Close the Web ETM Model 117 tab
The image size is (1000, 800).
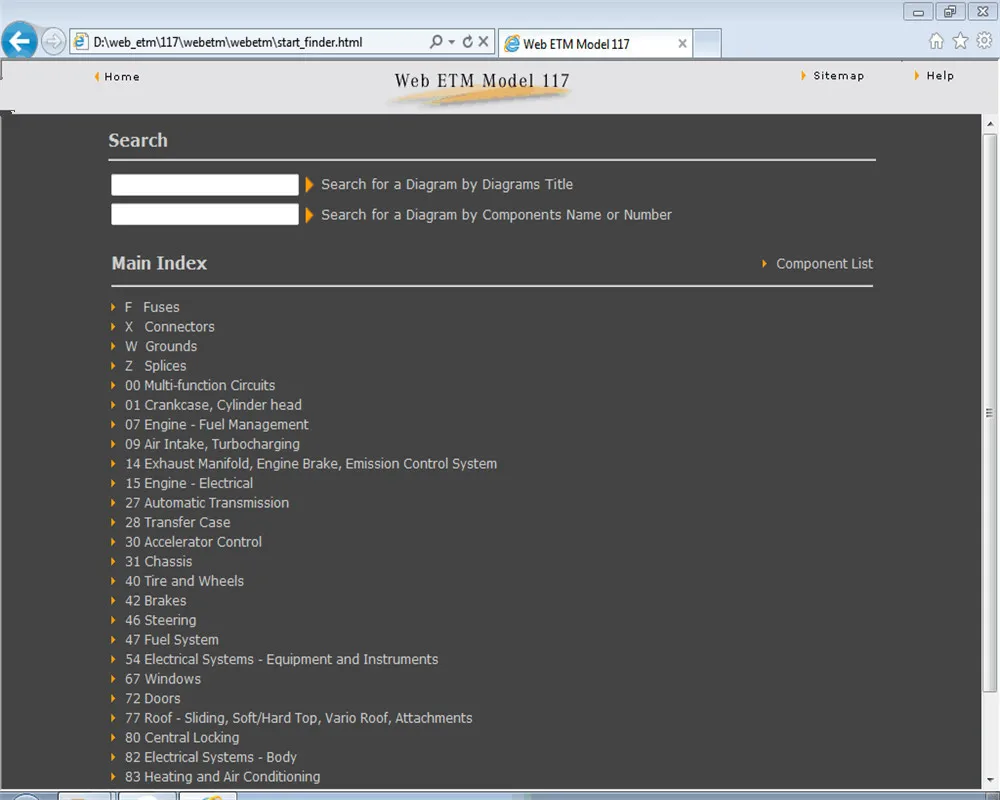tap(682, 43)
